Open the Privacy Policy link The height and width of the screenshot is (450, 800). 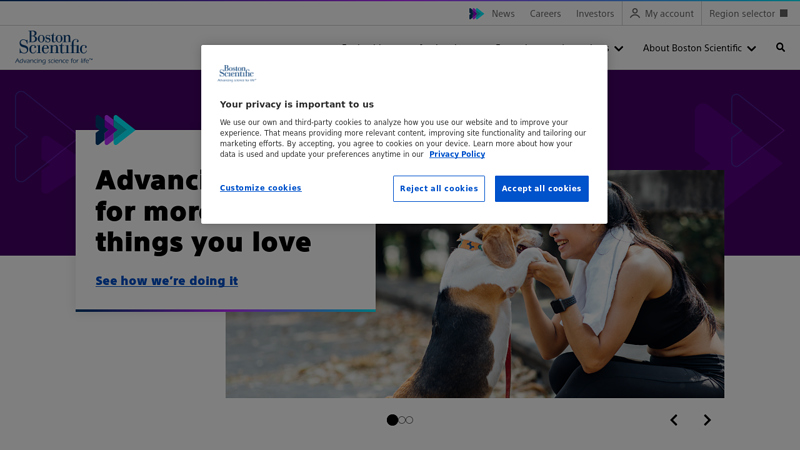point(457,154)
